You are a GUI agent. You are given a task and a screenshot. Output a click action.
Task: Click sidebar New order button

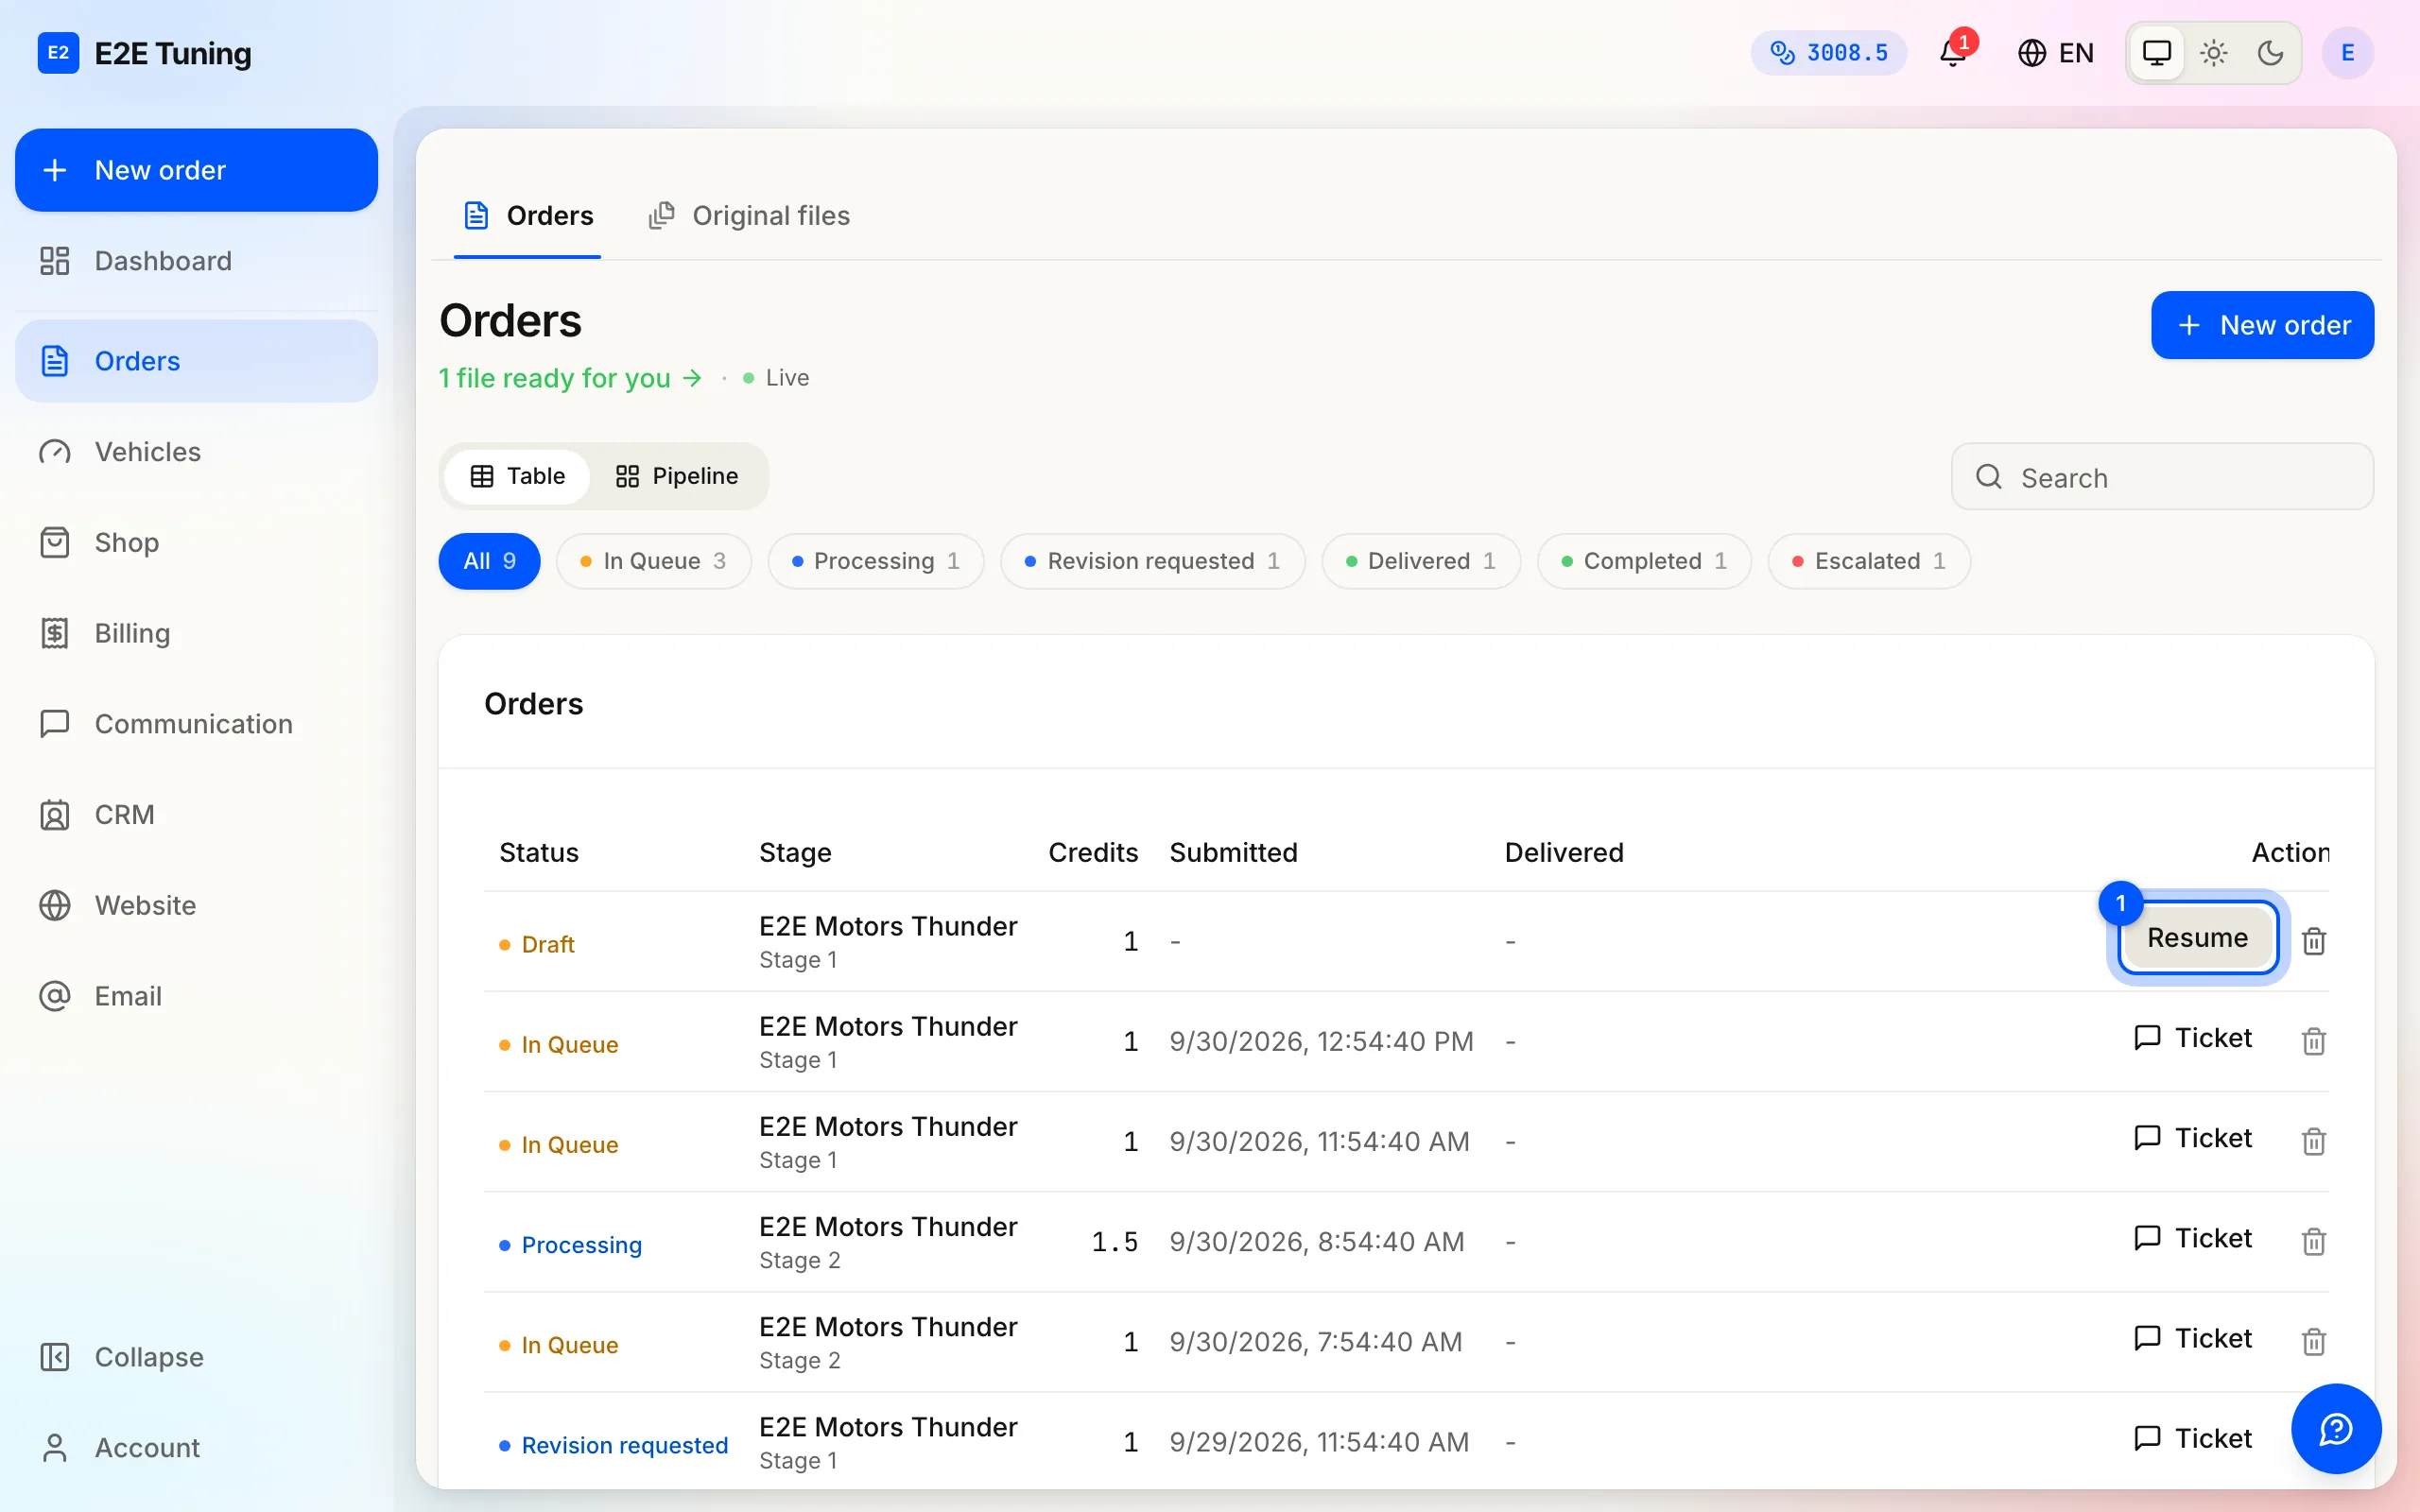196,170
